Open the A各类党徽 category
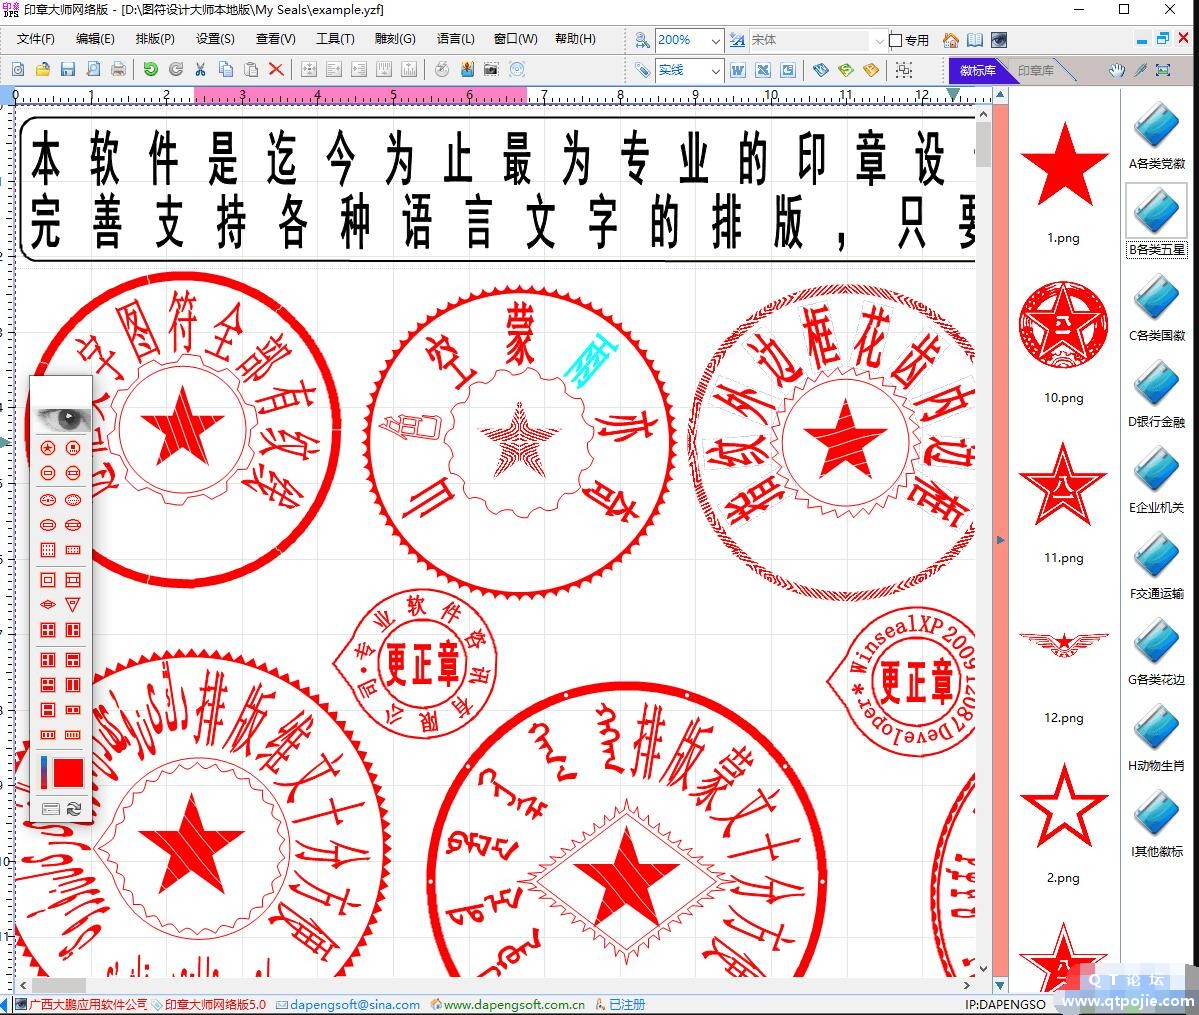The image size is (1199, 1015). point(1157,135)
